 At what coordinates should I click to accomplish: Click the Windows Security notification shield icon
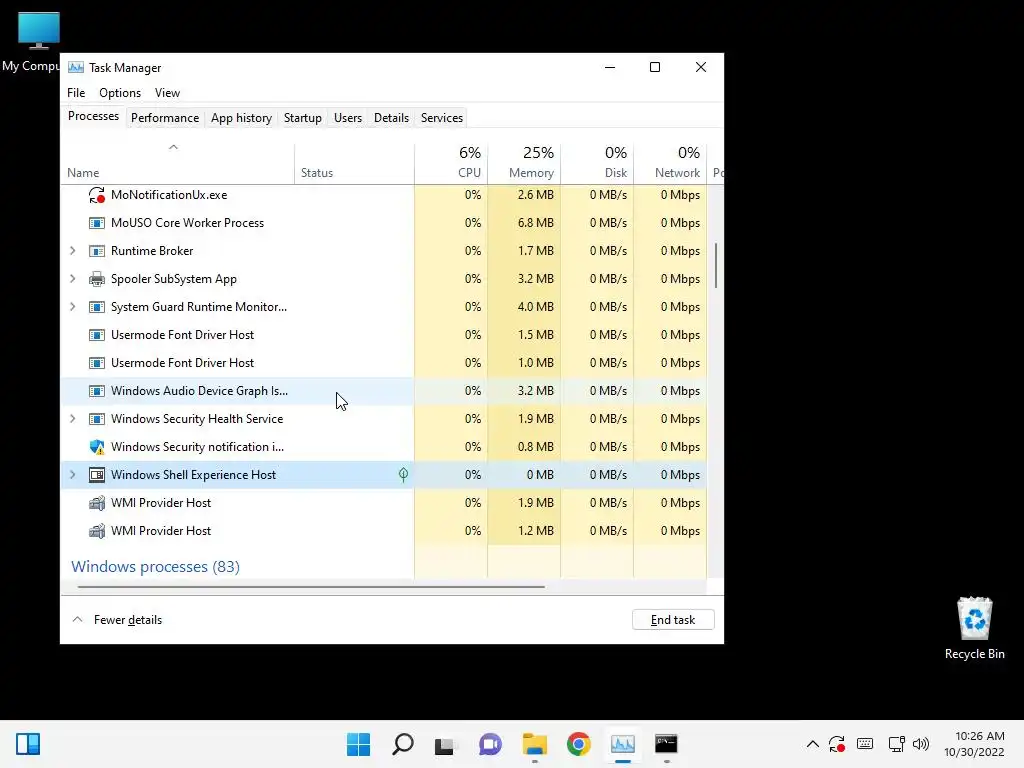(97, 447)
